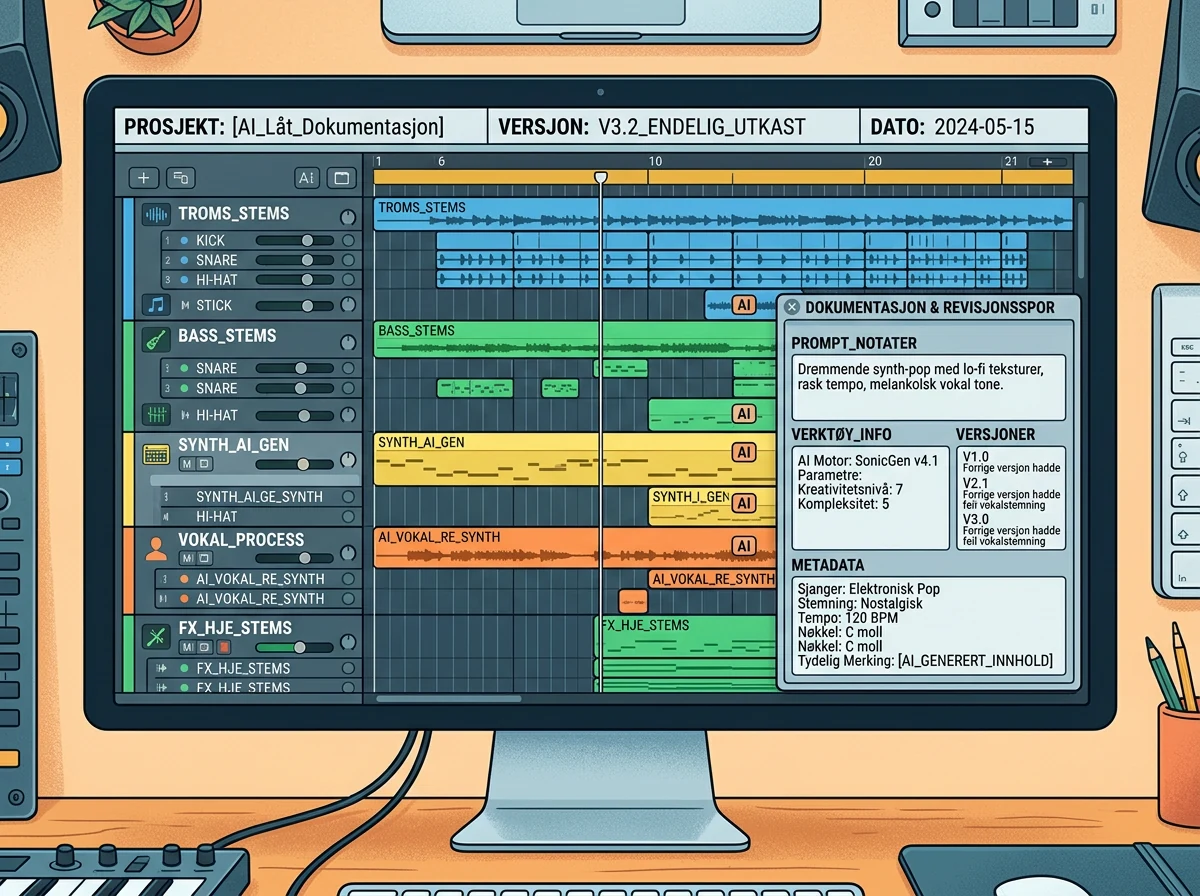Image resolution: width=1200 pixels, height=896 pixels.
Task: Click bar 10 on the timeline ruler
Action: tap(655, 161)
